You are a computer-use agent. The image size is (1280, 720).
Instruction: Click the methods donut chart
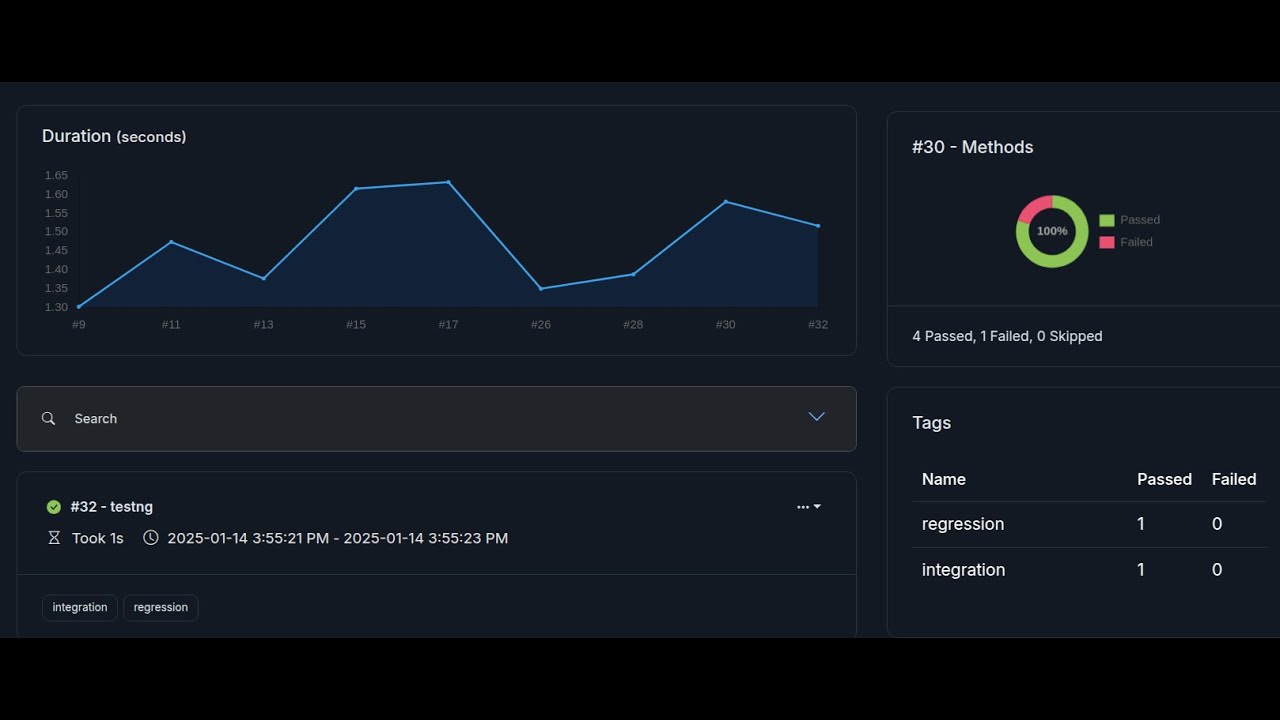point(1052,231)
